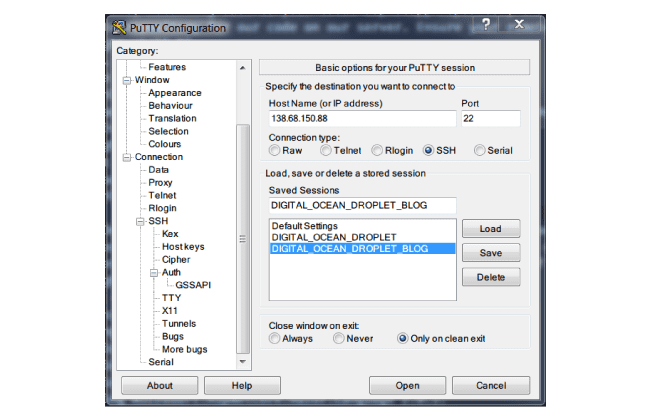Open the X11 settings

[x=170, y=311]
